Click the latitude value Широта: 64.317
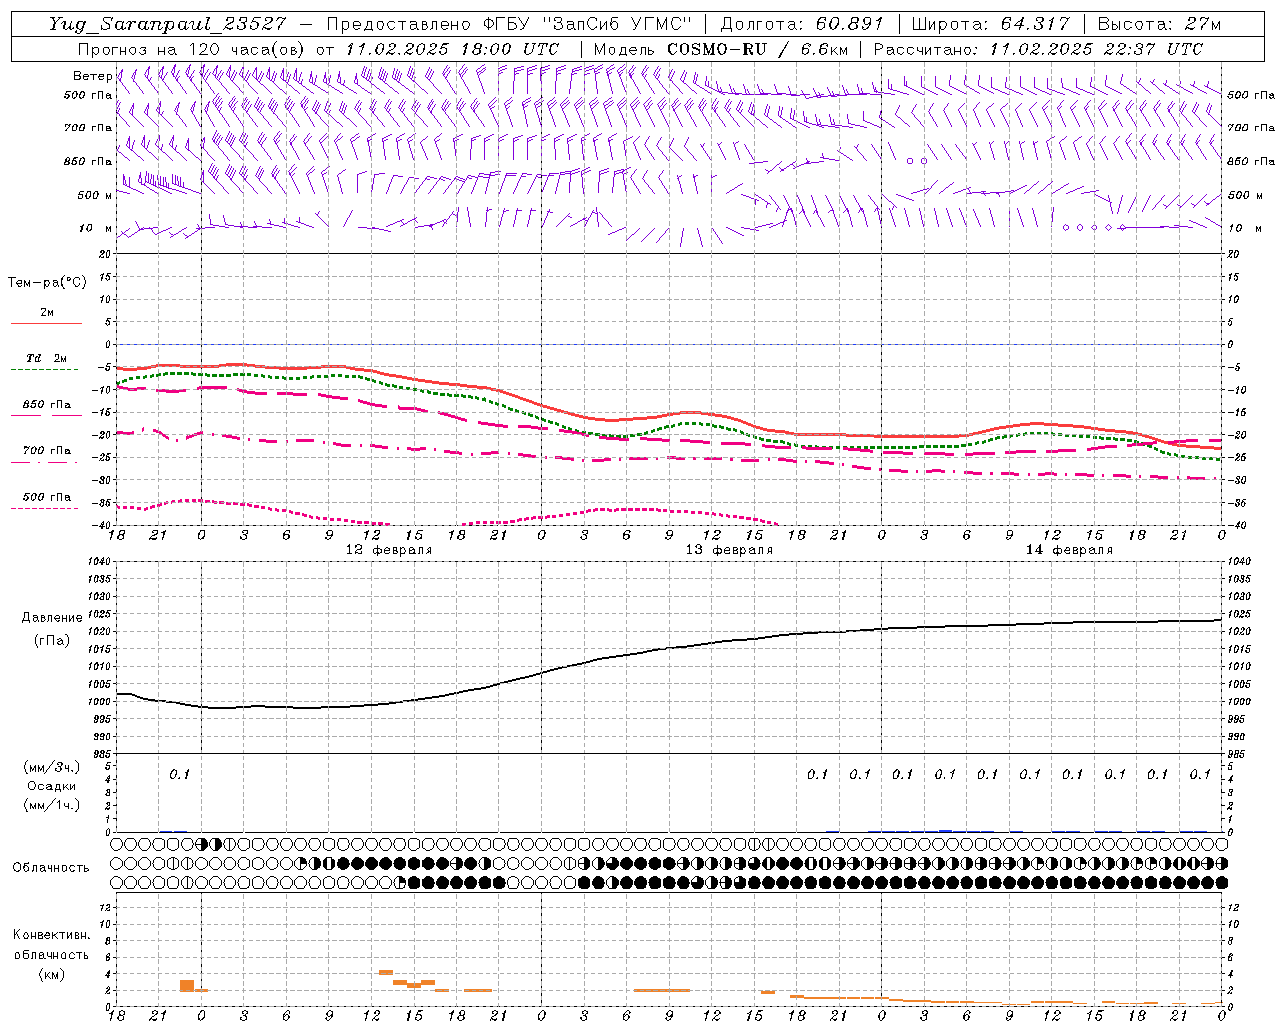This screenshot has width=1280, height=1024. click(x=990, y=24)
